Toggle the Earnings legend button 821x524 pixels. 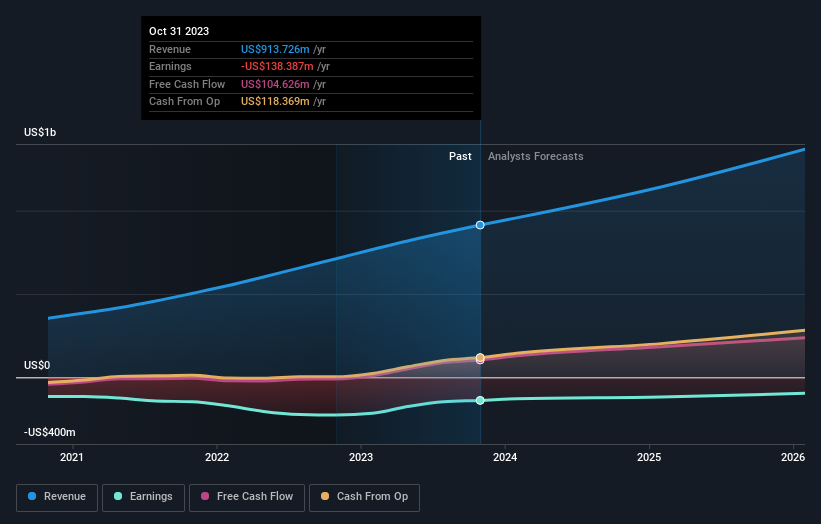coord(143,497)
